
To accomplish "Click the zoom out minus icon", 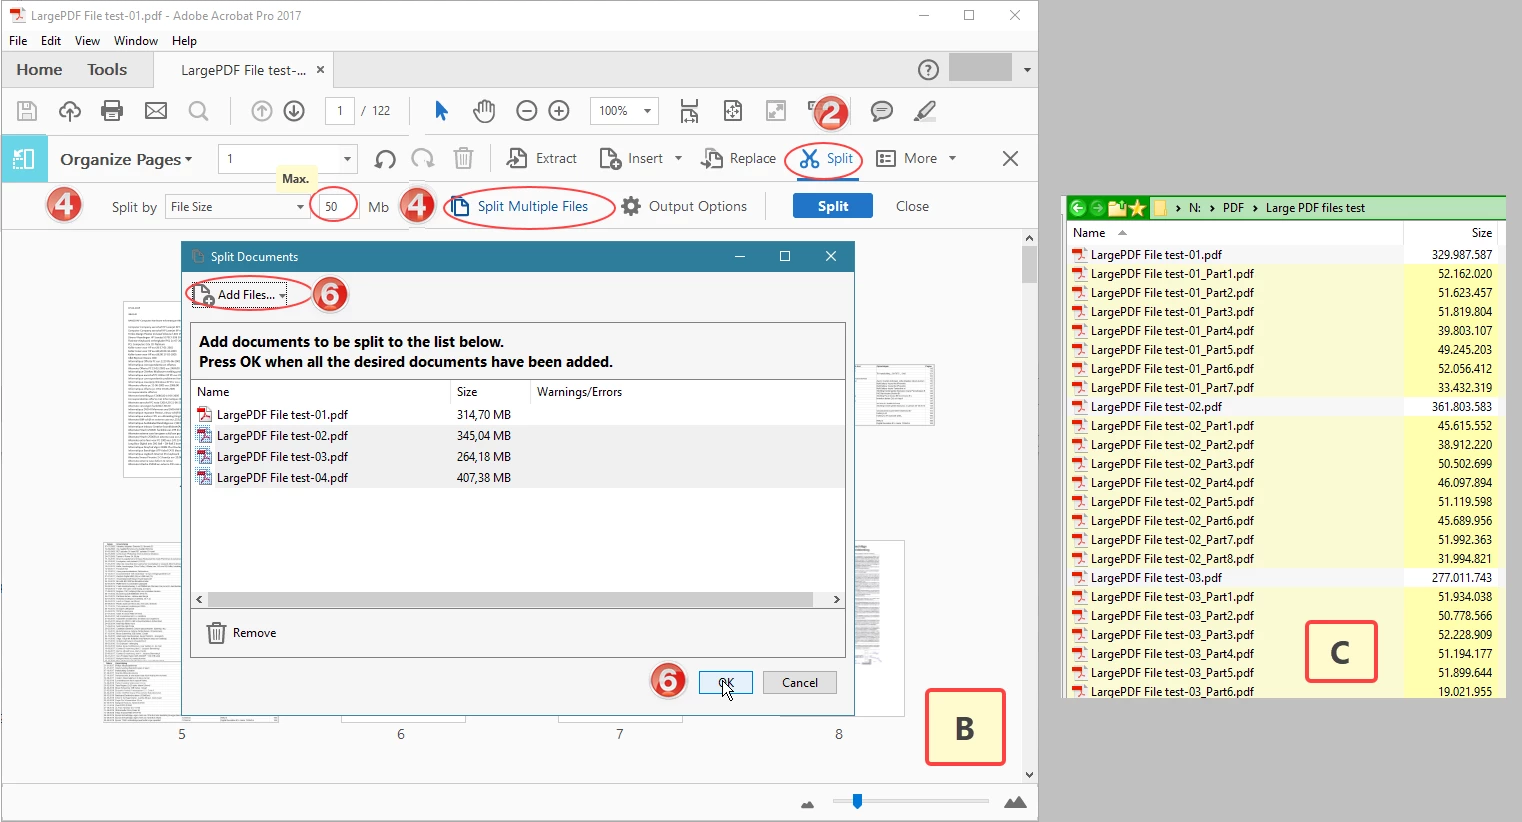I will [x=527, y=111].
